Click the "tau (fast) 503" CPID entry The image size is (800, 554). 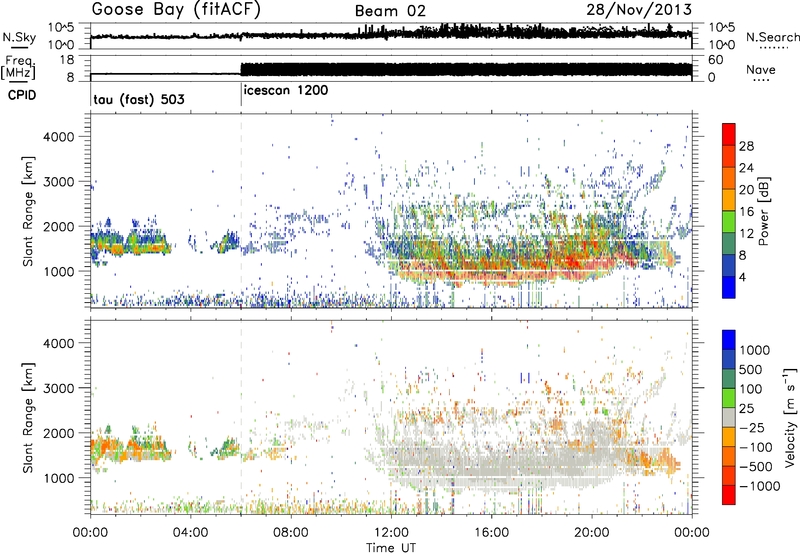point(139,99)
